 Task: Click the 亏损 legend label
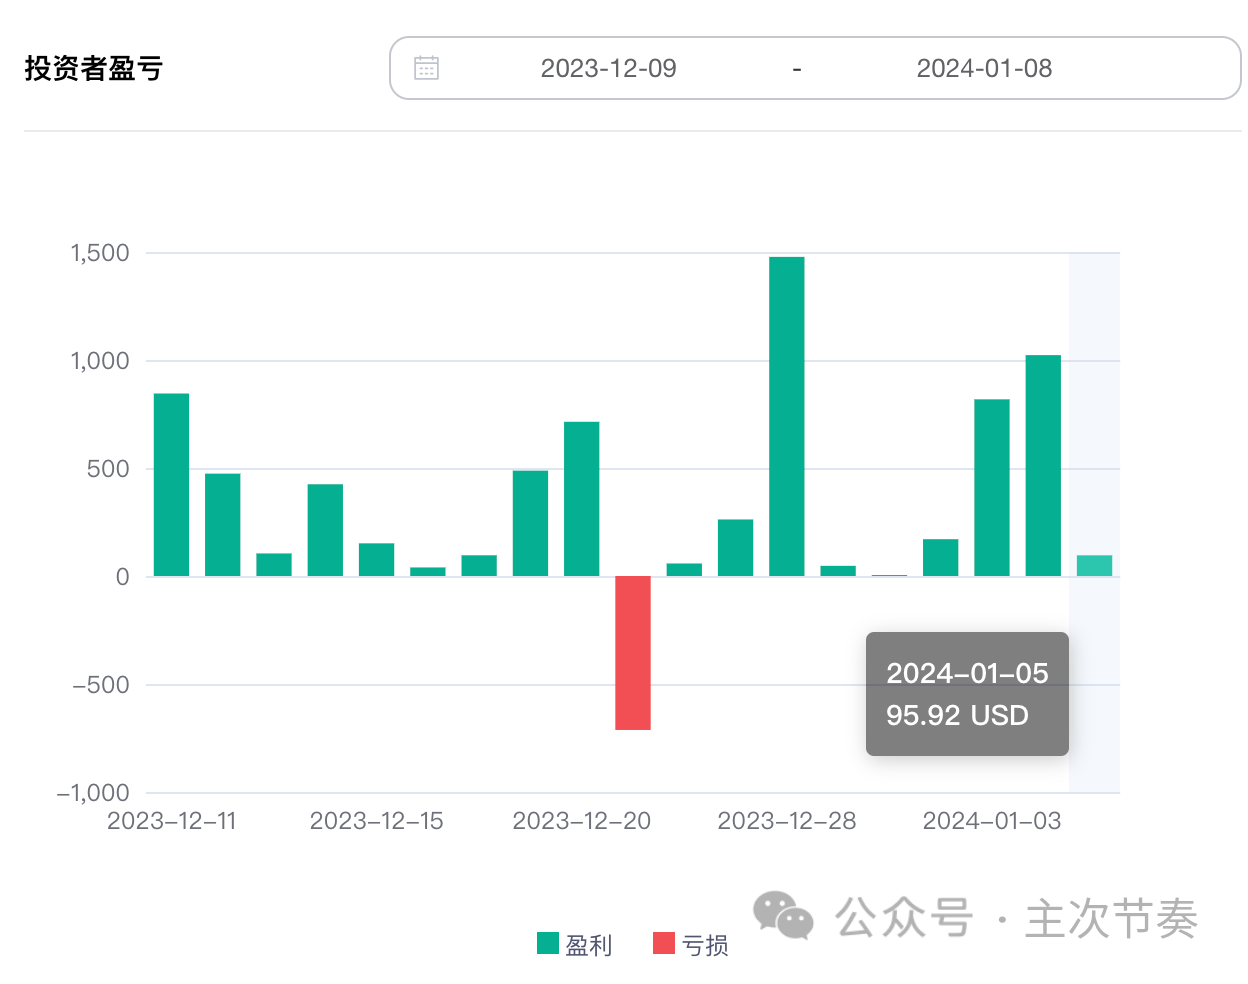(x=705, y=945)
